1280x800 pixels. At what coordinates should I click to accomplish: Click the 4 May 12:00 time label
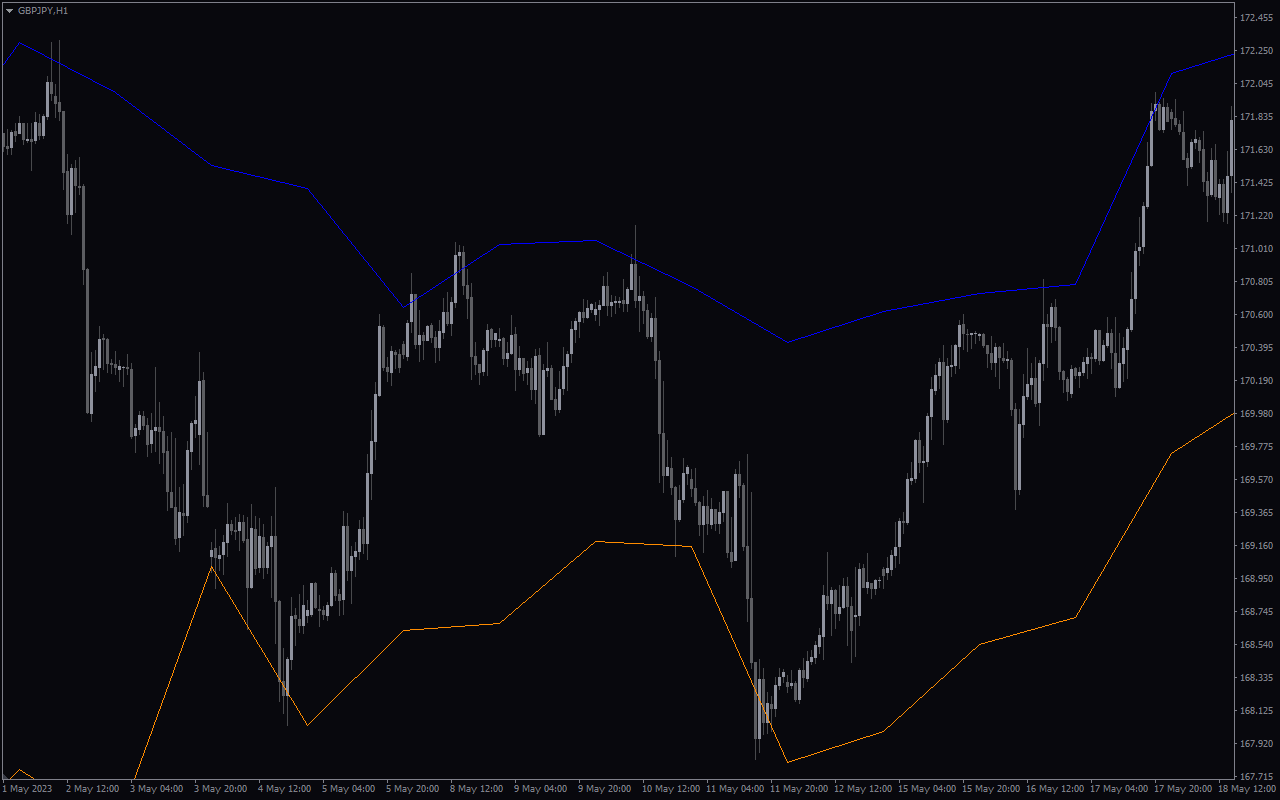click(x=284, y=789)
